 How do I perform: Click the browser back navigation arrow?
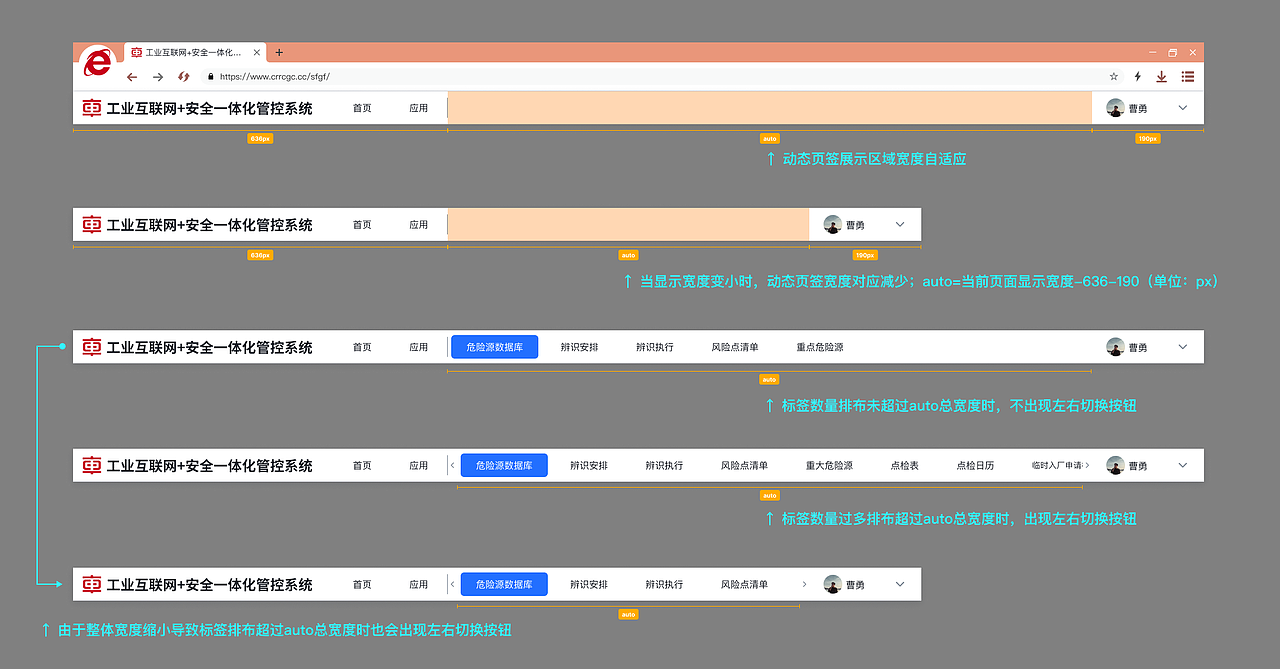coord(132,76)
